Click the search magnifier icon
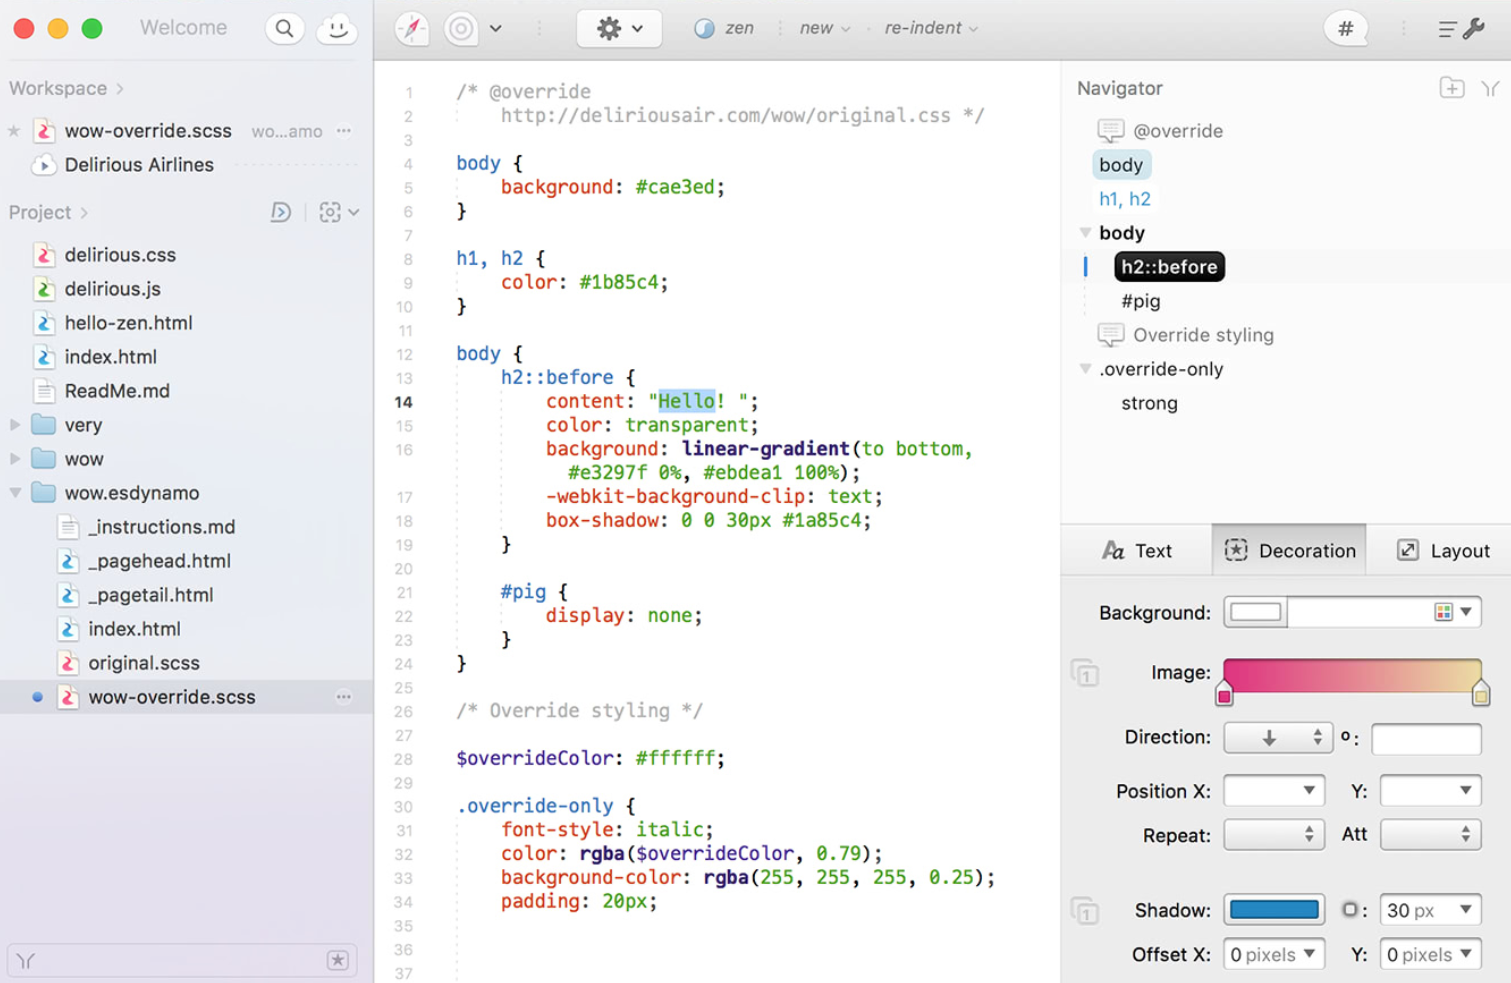This screenshot has width=1511, height=983. point(285,29)
